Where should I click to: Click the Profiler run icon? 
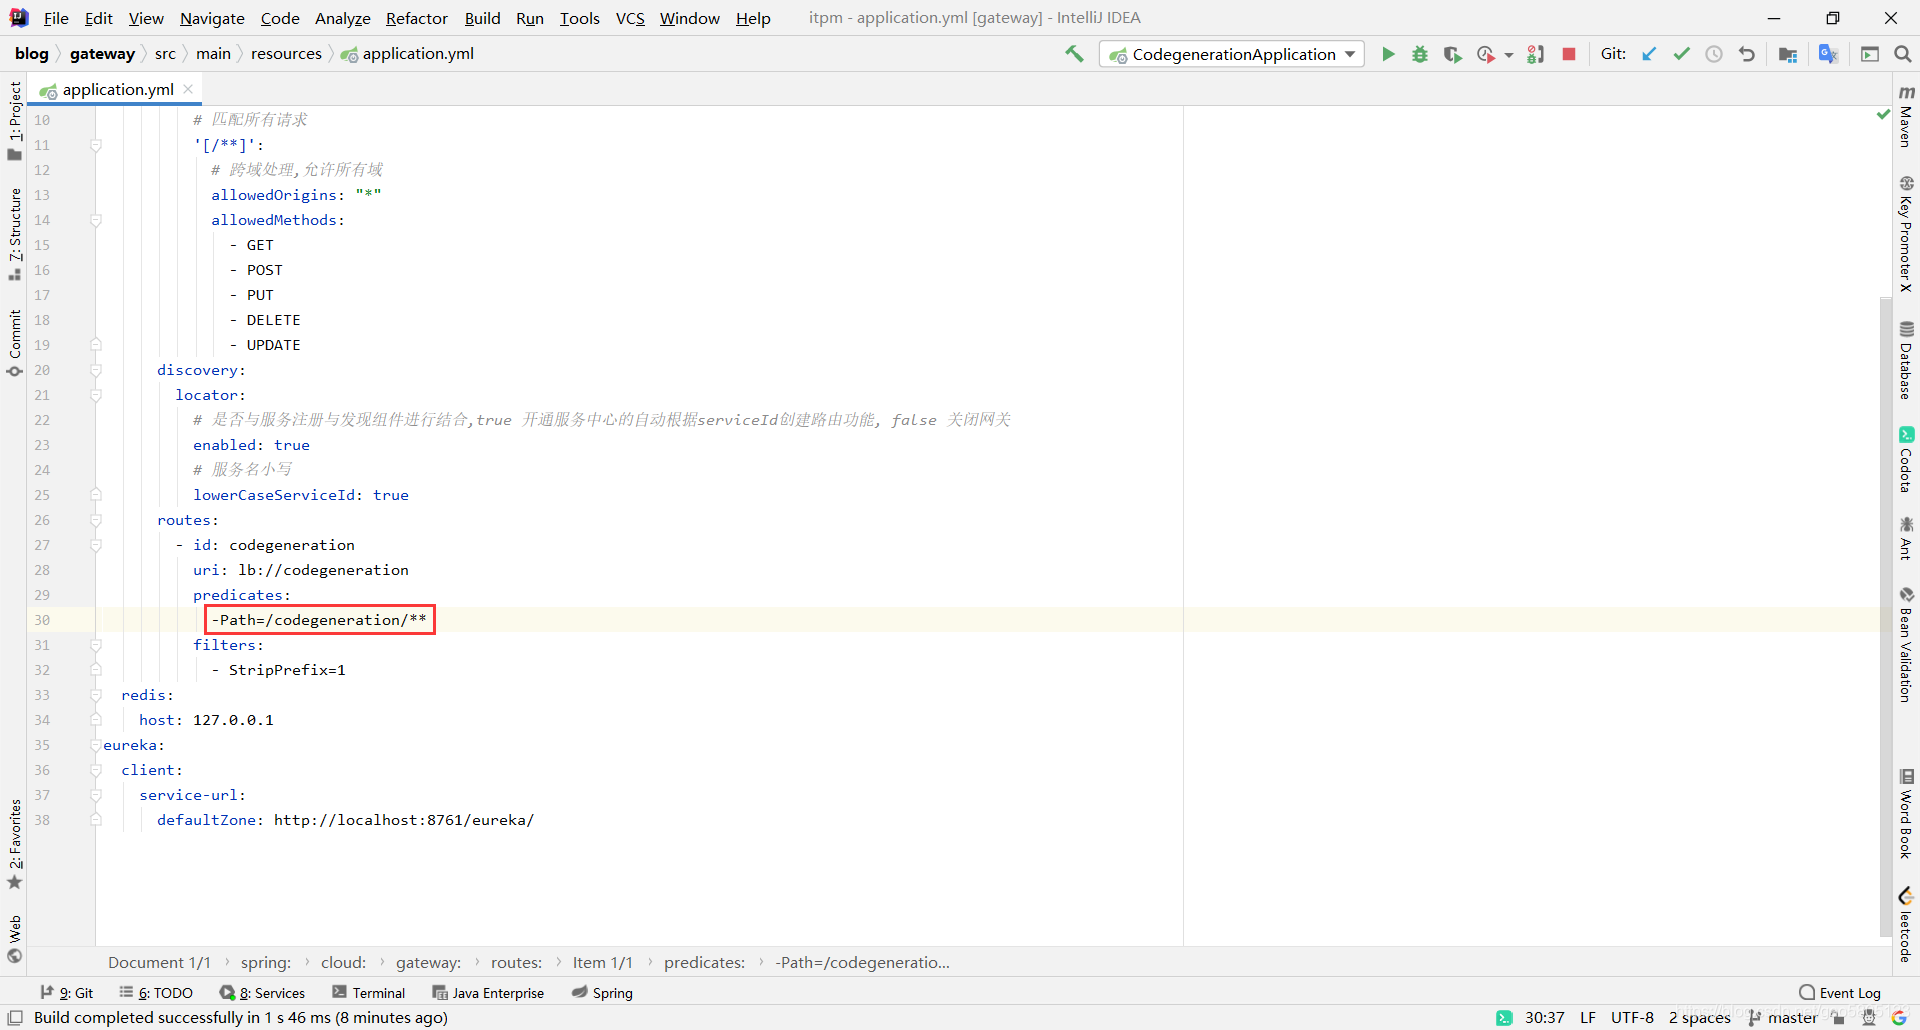1486,54
